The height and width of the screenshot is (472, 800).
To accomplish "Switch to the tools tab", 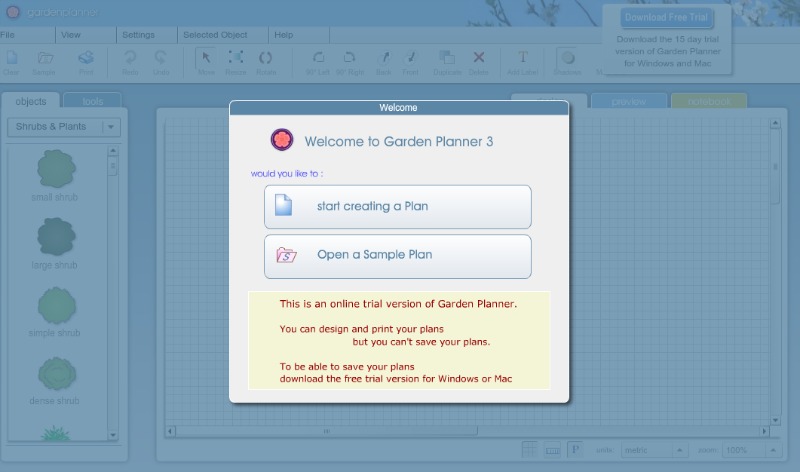I will (92, 101).
